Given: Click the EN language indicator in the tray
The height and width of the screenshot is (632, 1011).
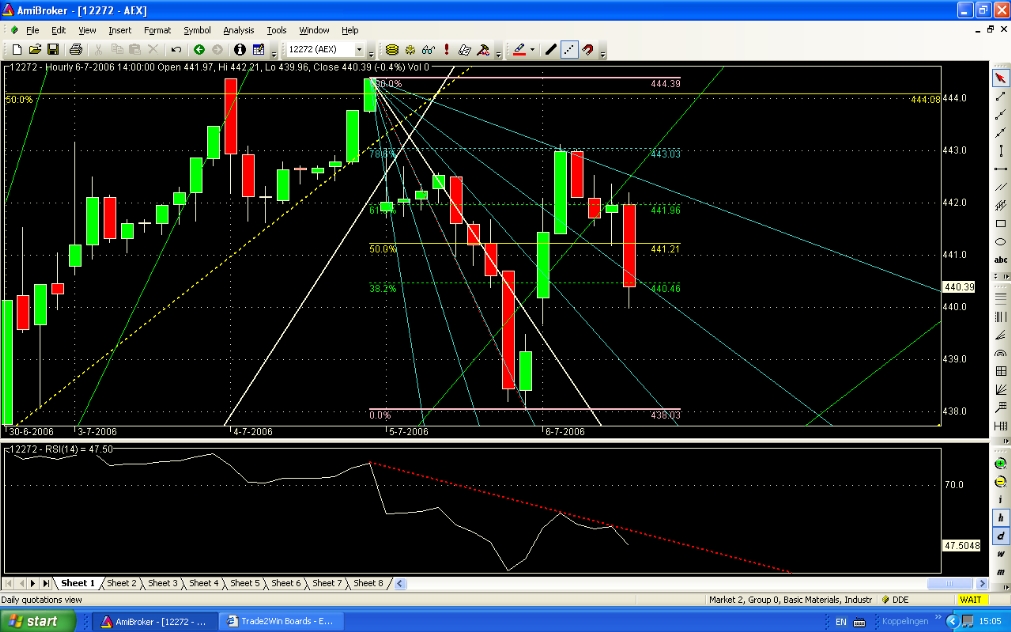Looking at the screenshot, I should (x=841, y=622).
